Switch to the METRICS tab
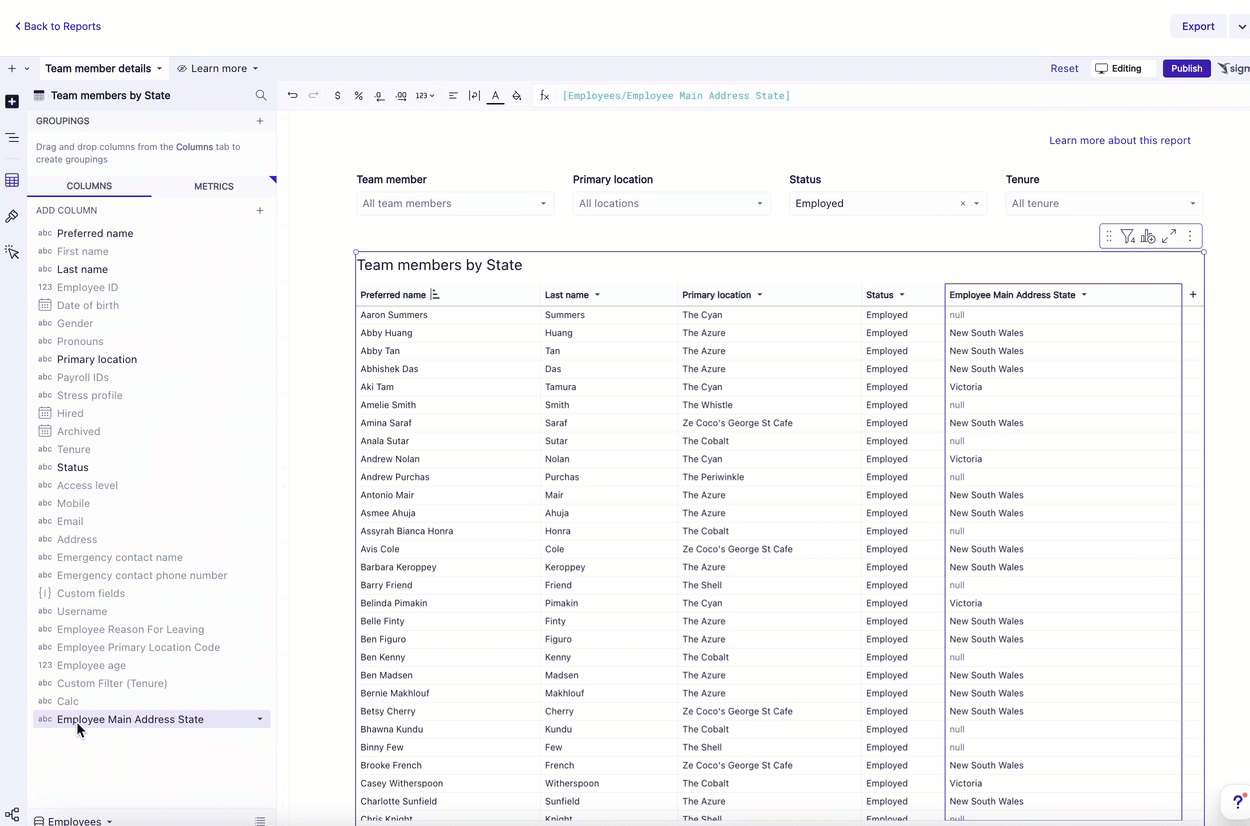The width and height of the screenshot is (1250, 826). pyautogui.click(x=214, y=186)
